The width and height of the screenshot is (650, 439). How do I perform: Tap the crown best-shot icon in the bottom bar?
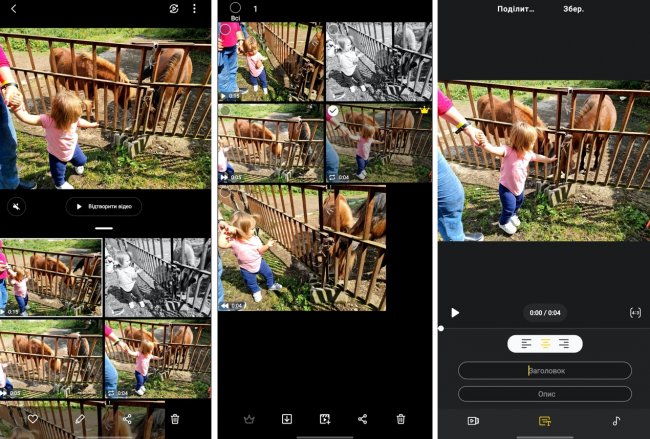pyautogui.click(x=249, y=419)
